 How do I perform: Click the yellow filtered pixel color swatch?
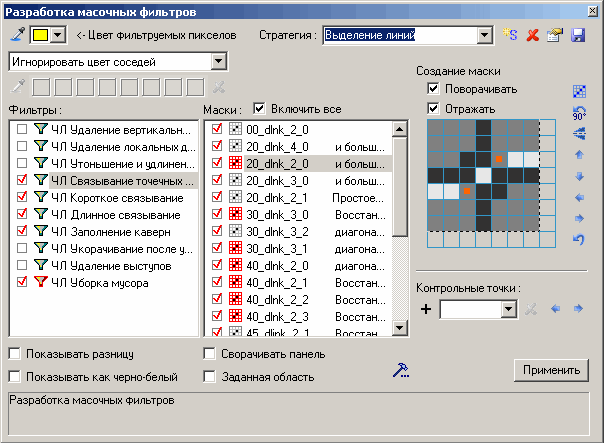click(x=40, y=35)
